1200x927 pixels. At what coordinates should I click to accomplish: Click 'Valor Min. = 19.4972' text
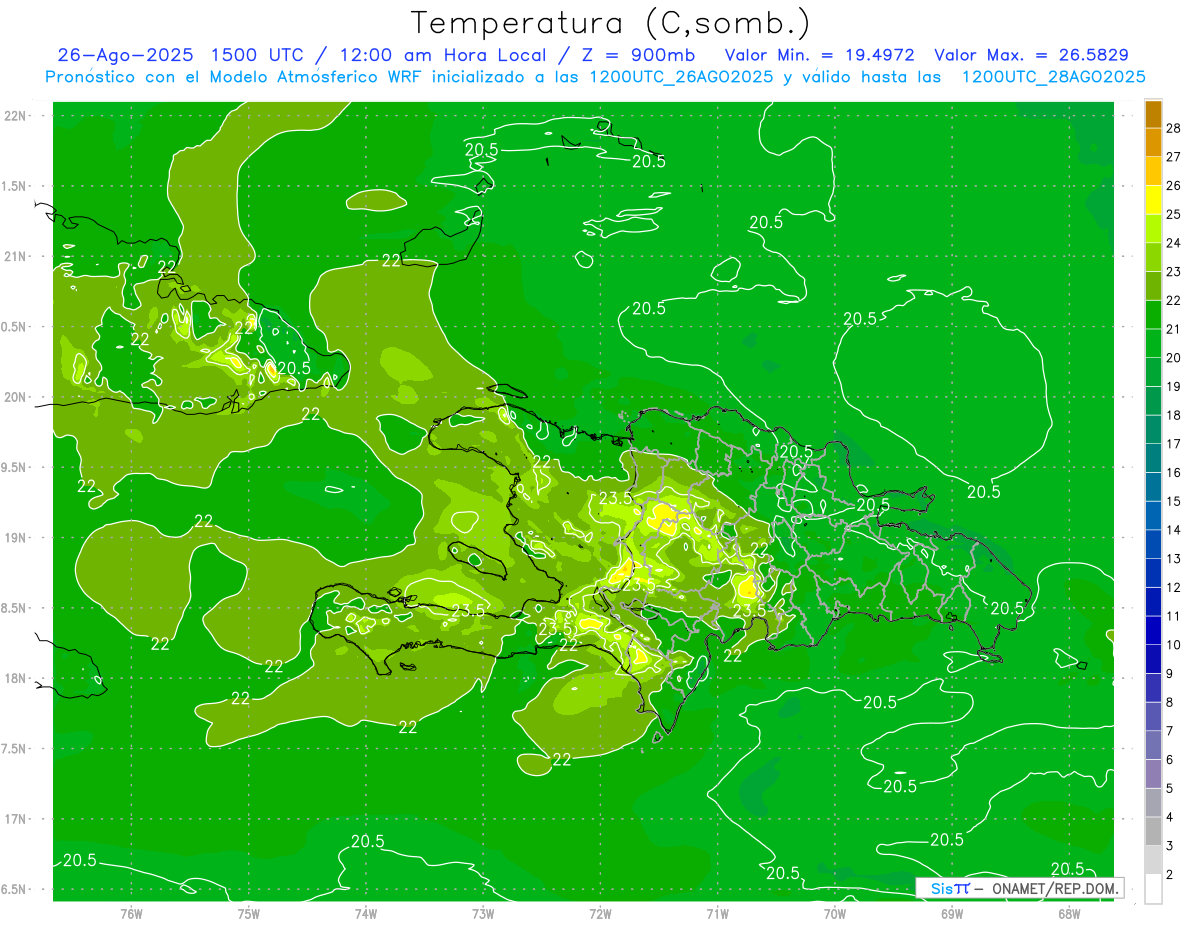pyautogui.click(x=819, y=56)
